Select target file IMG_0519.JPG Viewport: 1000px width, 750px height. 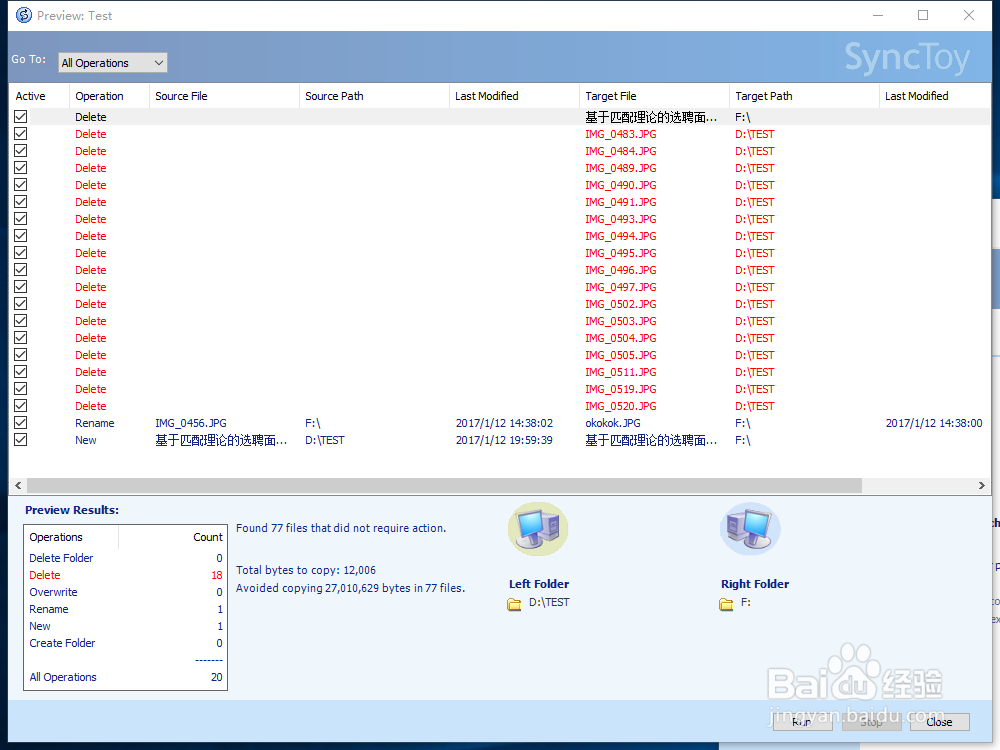tap(621, 389)
